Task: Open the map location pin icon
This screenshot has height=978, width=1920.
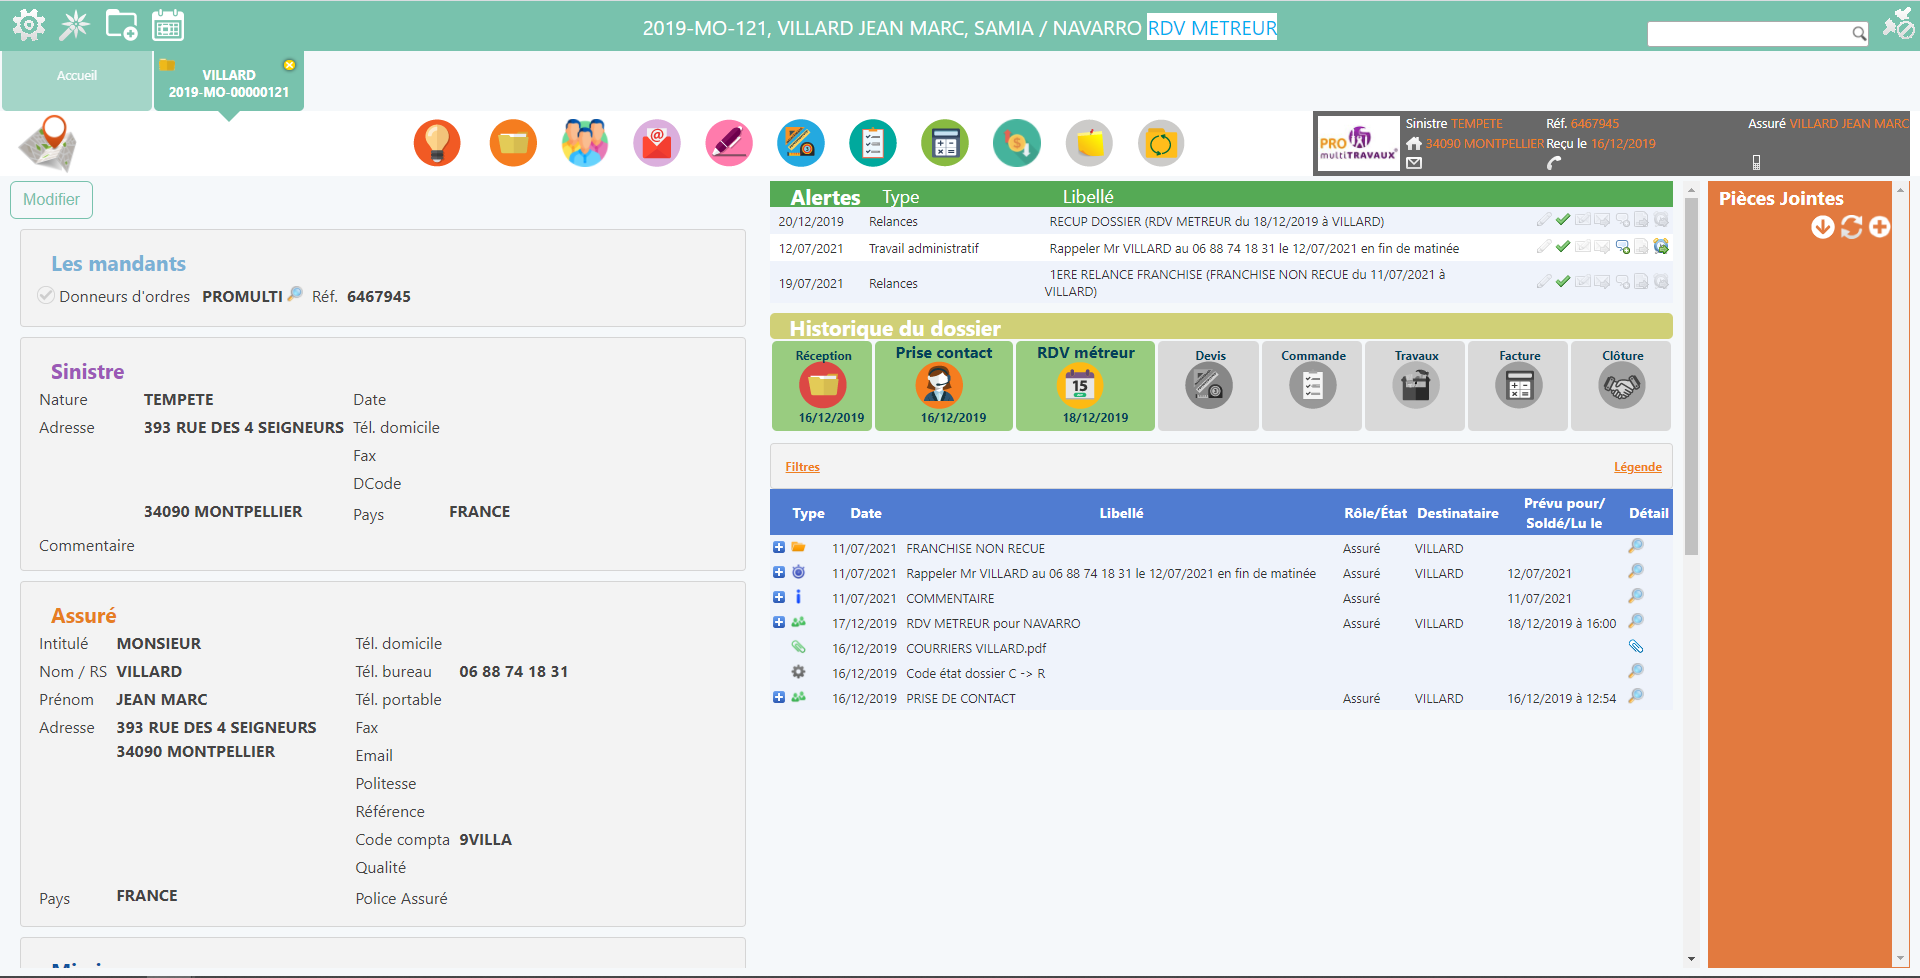Action: [x=48, y=143]
